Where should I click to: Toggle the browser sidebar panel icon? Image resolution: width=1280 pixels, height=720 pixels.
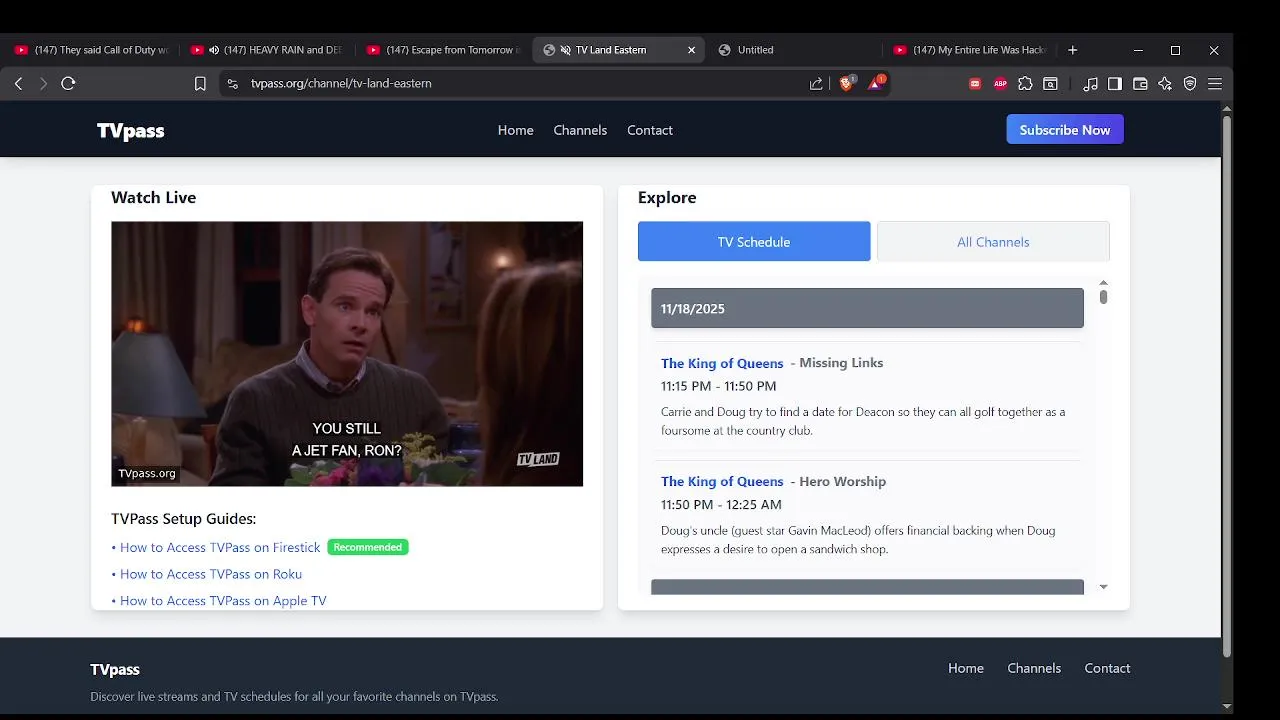coord(1115,84)
